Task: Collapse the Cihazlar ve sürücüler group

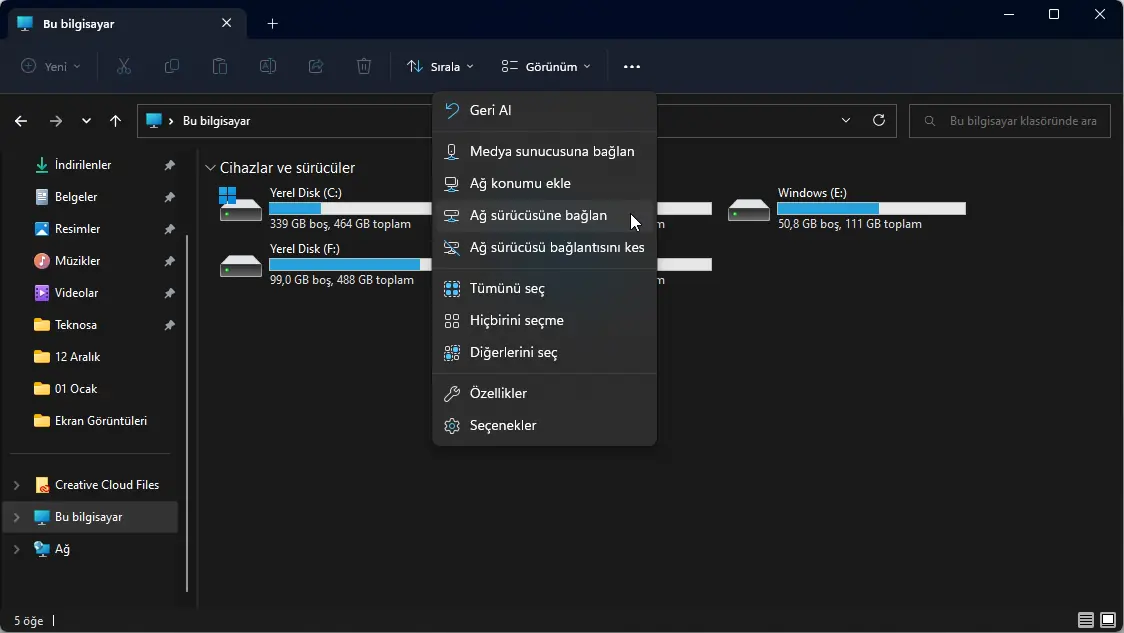Action: (210, 168)
